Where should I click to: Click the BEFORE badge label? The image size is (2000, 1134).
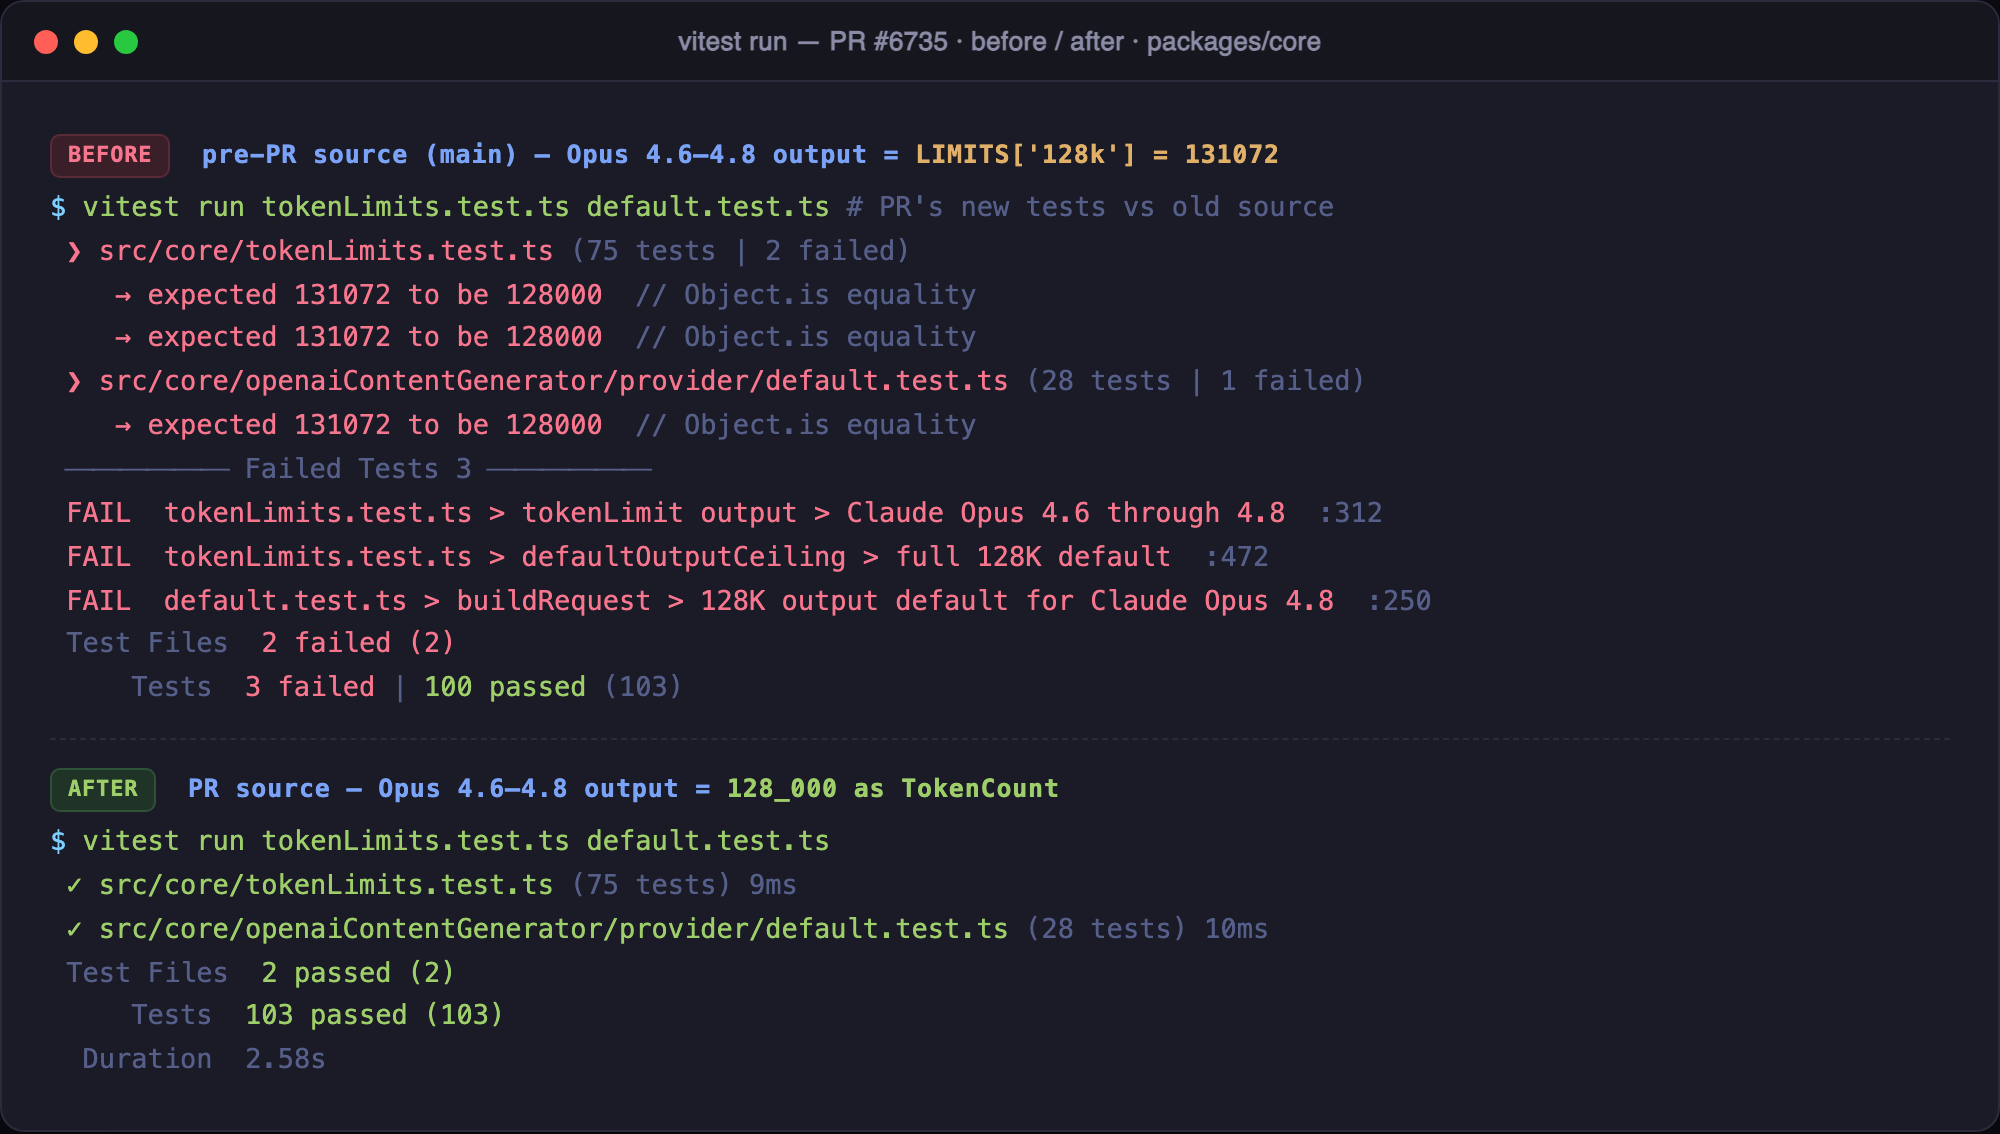tap(110, 155)
